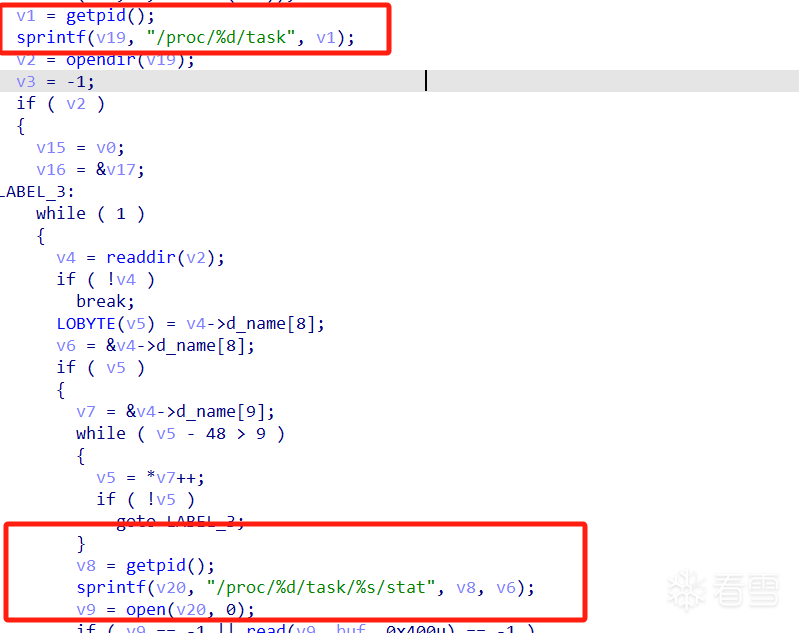Image resolution: width=799 pixels, height=633 pixels.
Task: Click d_name[9] in v7 assignment
Action: coord(220,411)
